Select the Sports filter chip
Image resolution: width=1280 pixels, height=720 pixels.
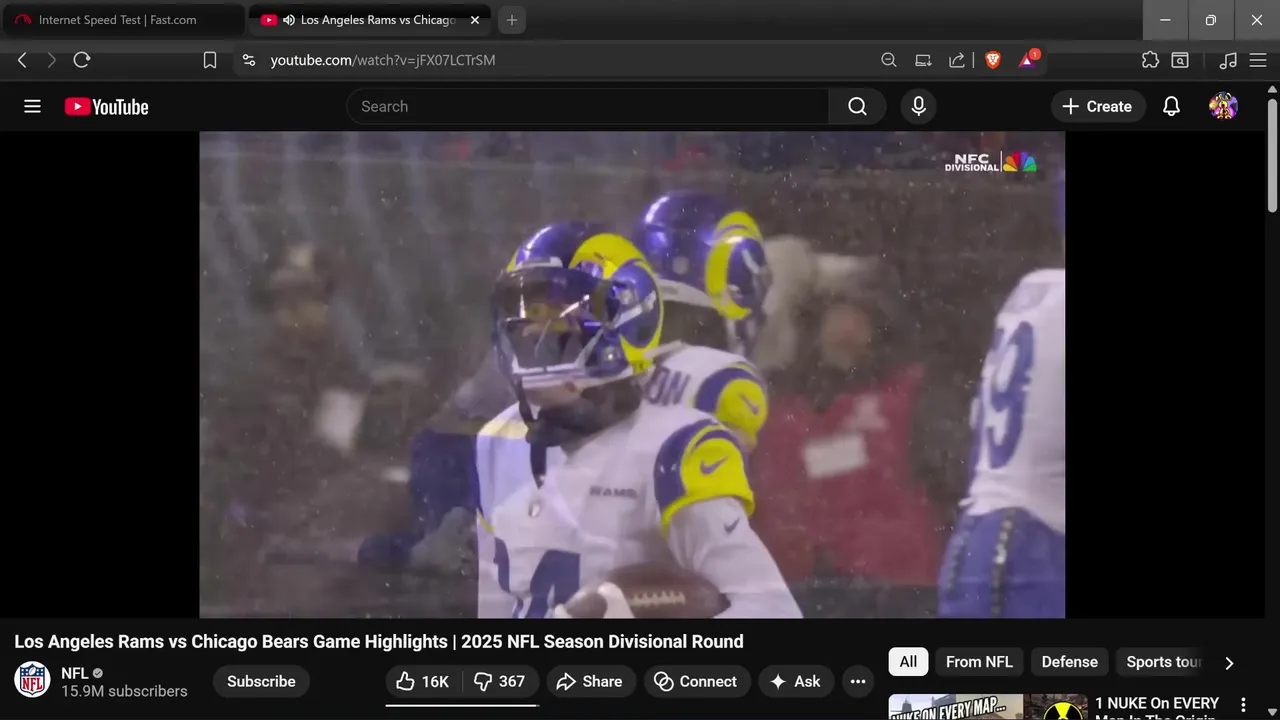pos(1160,662)
